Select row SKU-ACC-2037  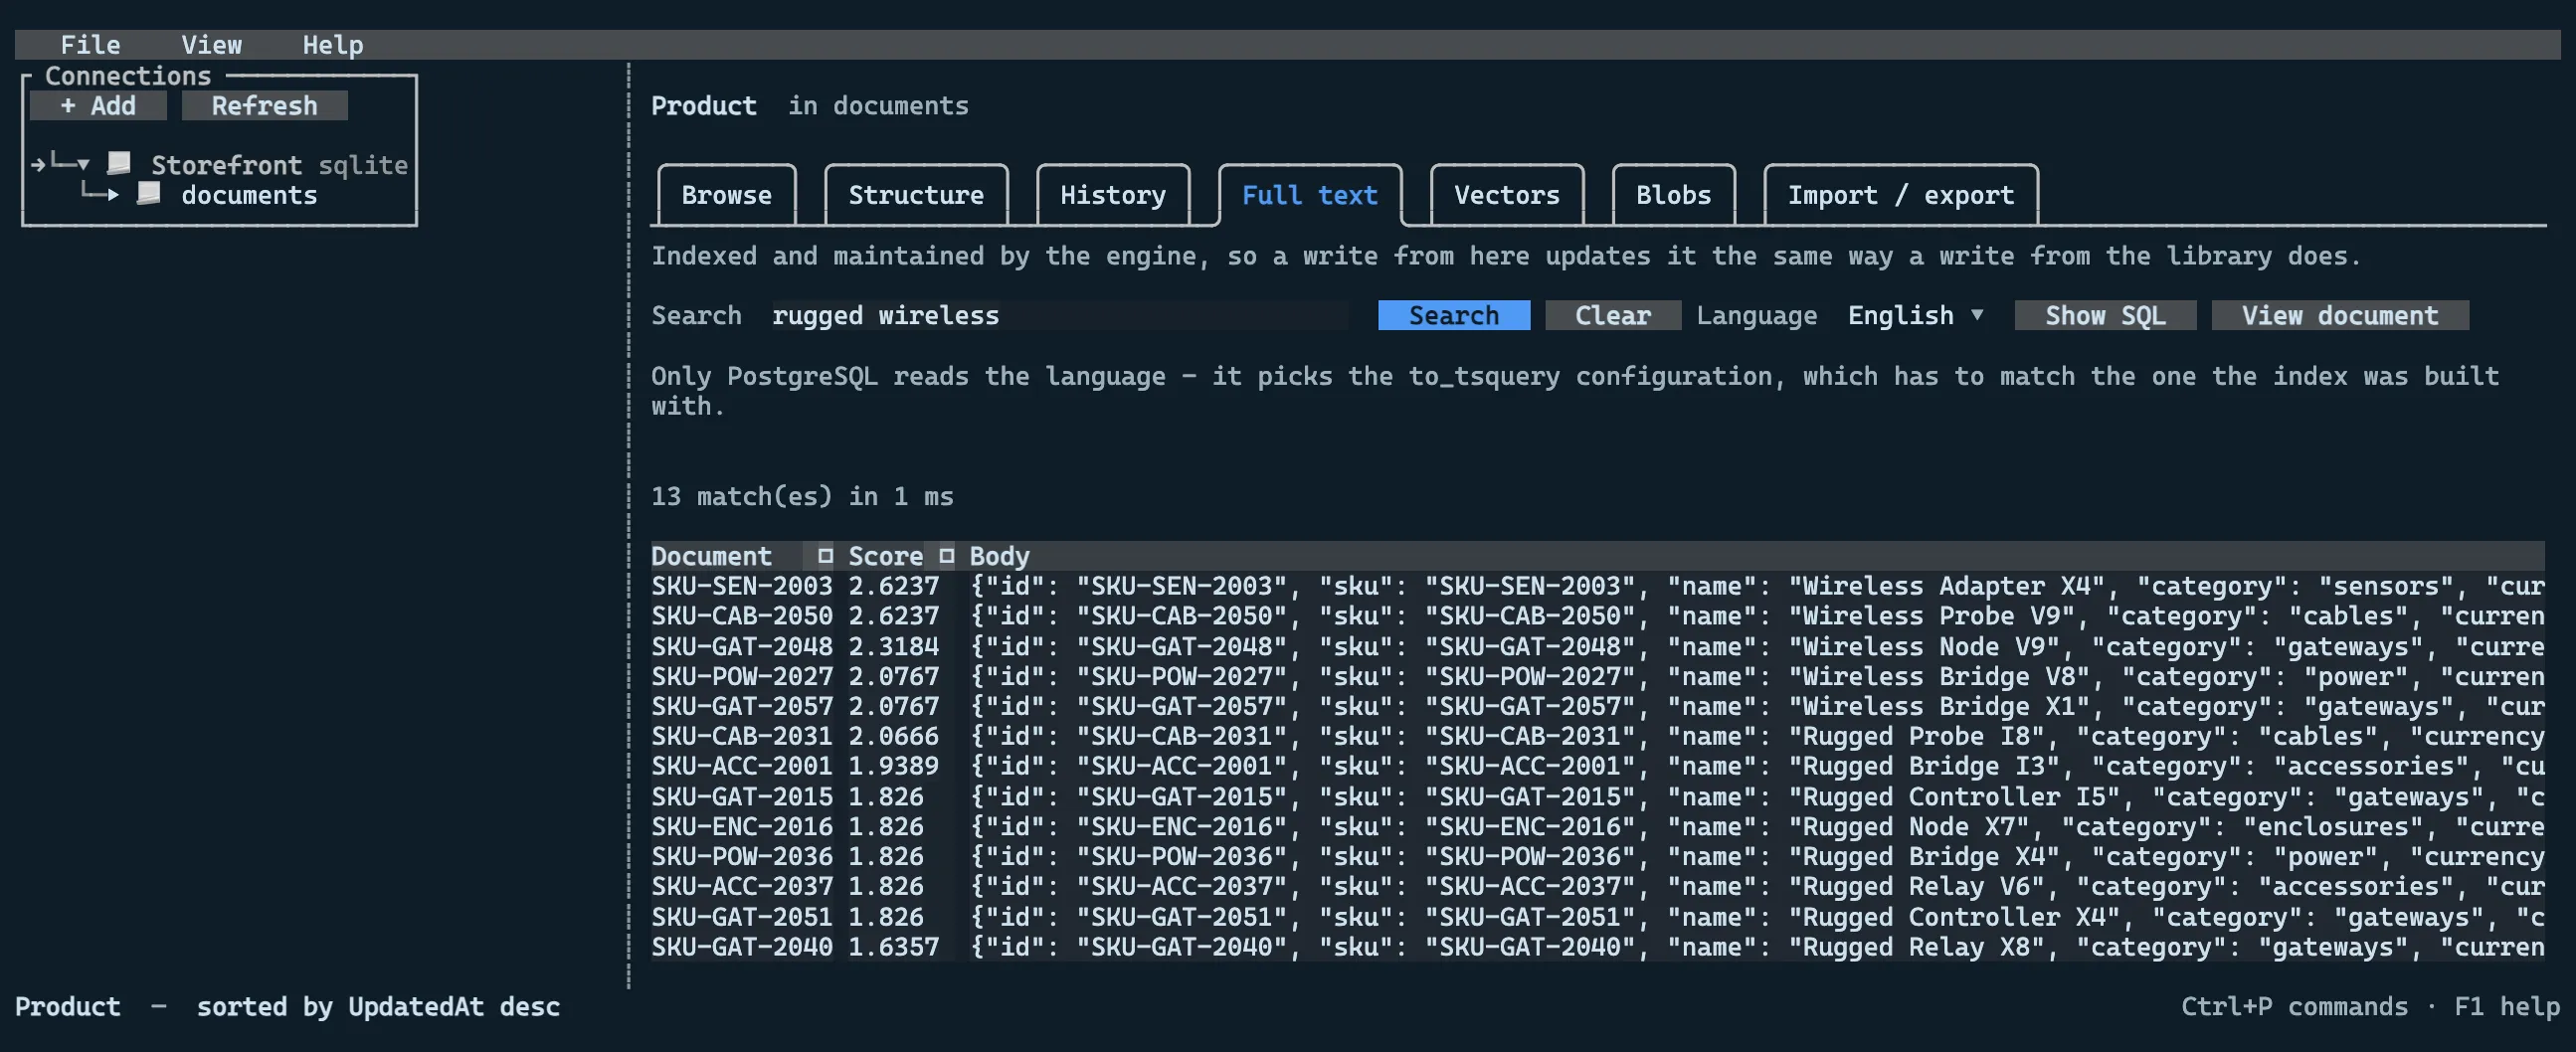coord(1597,886)
